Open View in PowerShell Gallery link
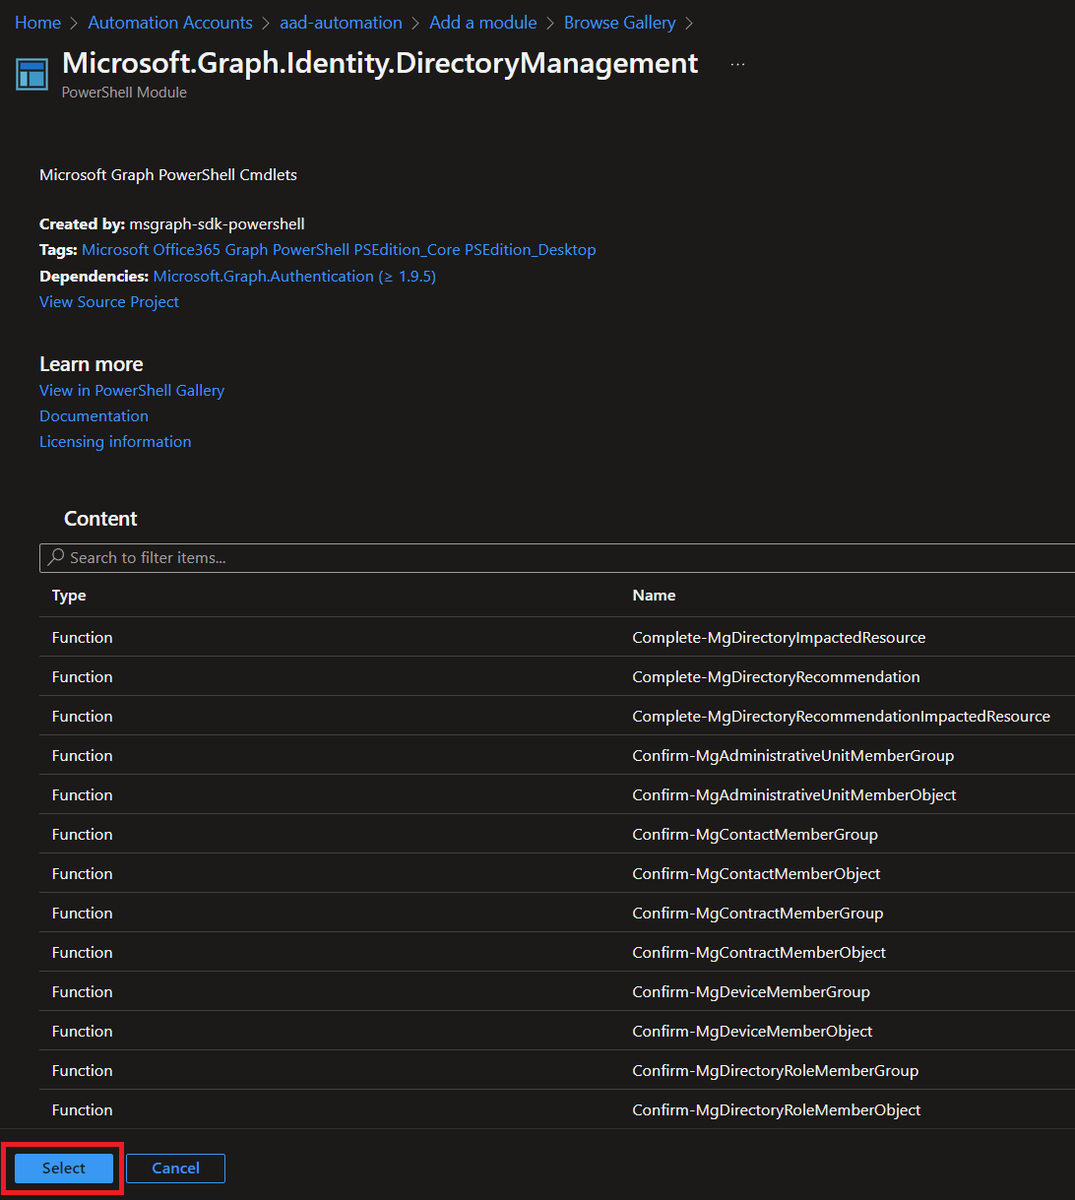The width and height of the screenshot is (1075, 1200). 132,391
